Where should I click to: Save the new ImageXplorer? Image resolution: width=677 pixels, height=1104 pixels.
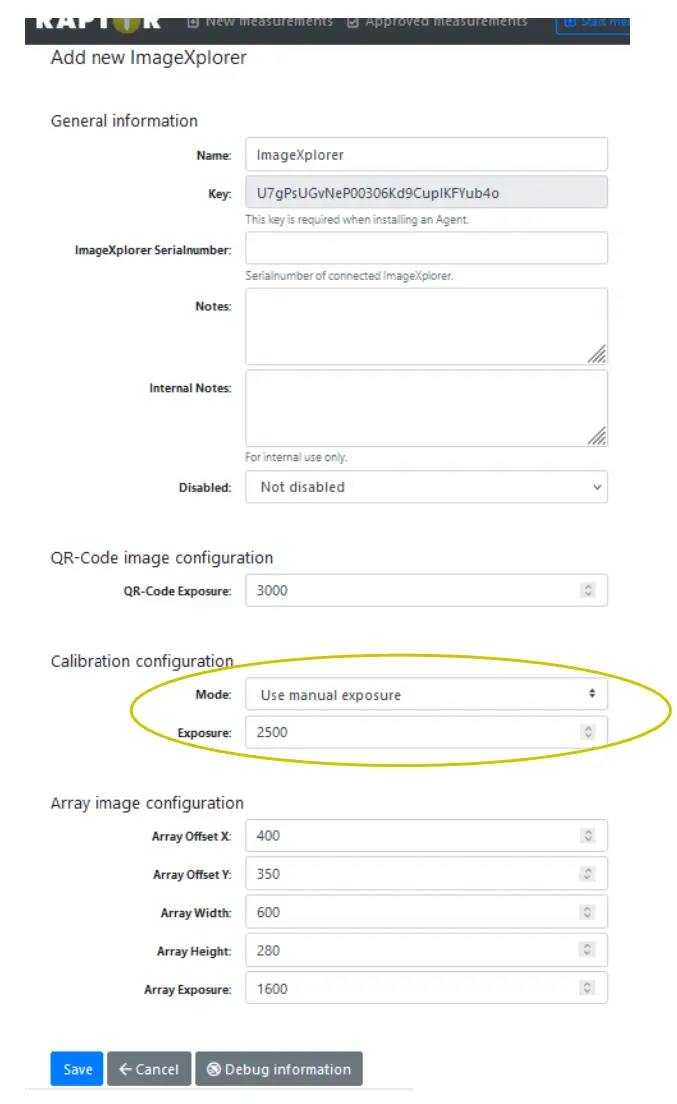point(76,1068)
